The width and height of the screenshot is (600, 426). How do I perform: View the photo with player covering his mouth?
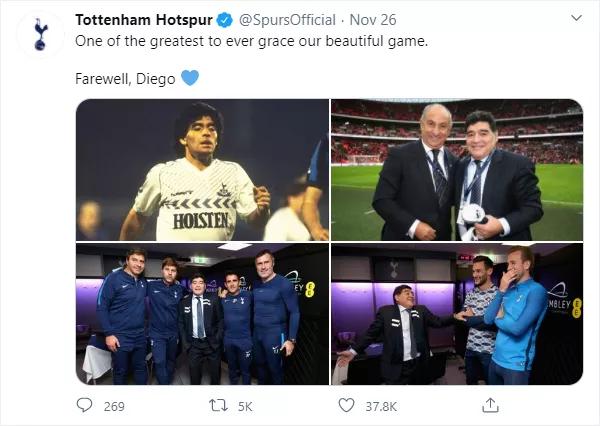(457, 313)
